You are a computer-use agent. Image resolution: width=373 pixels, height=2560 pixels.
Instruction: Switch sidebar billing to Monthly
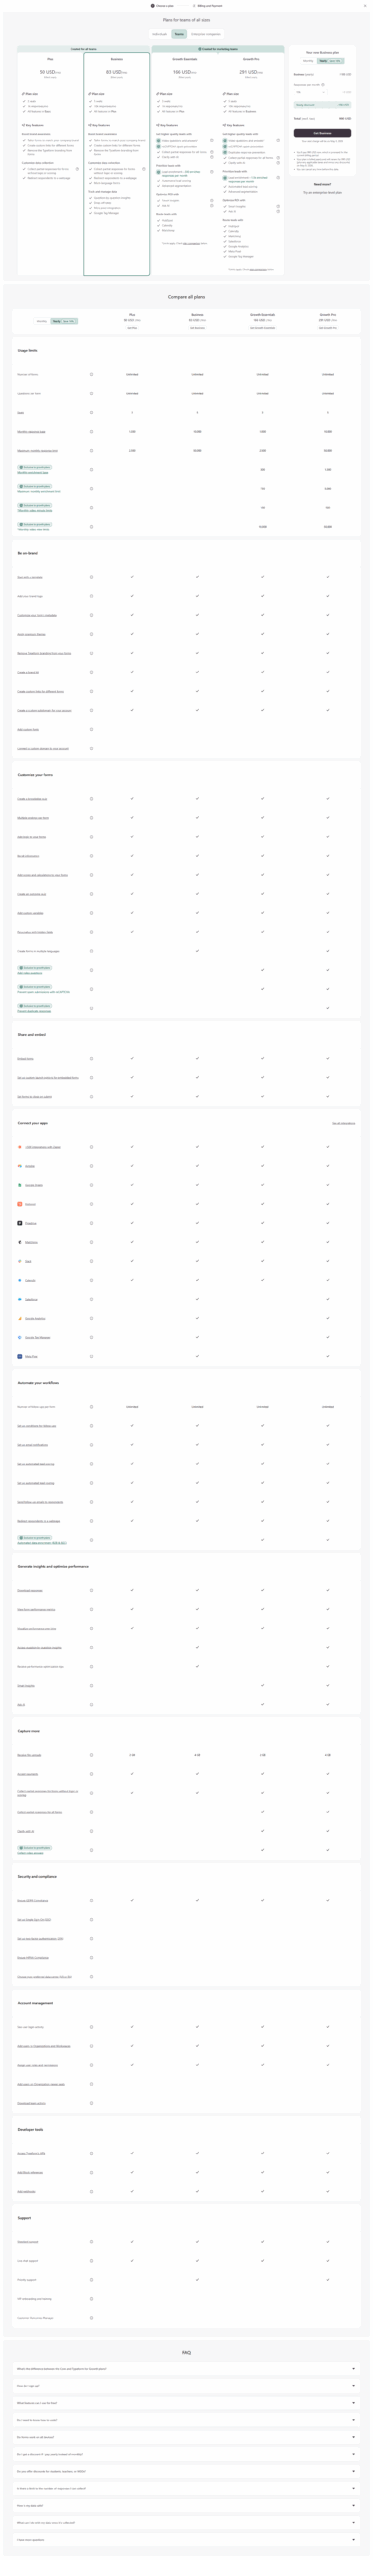pos(309,61)
